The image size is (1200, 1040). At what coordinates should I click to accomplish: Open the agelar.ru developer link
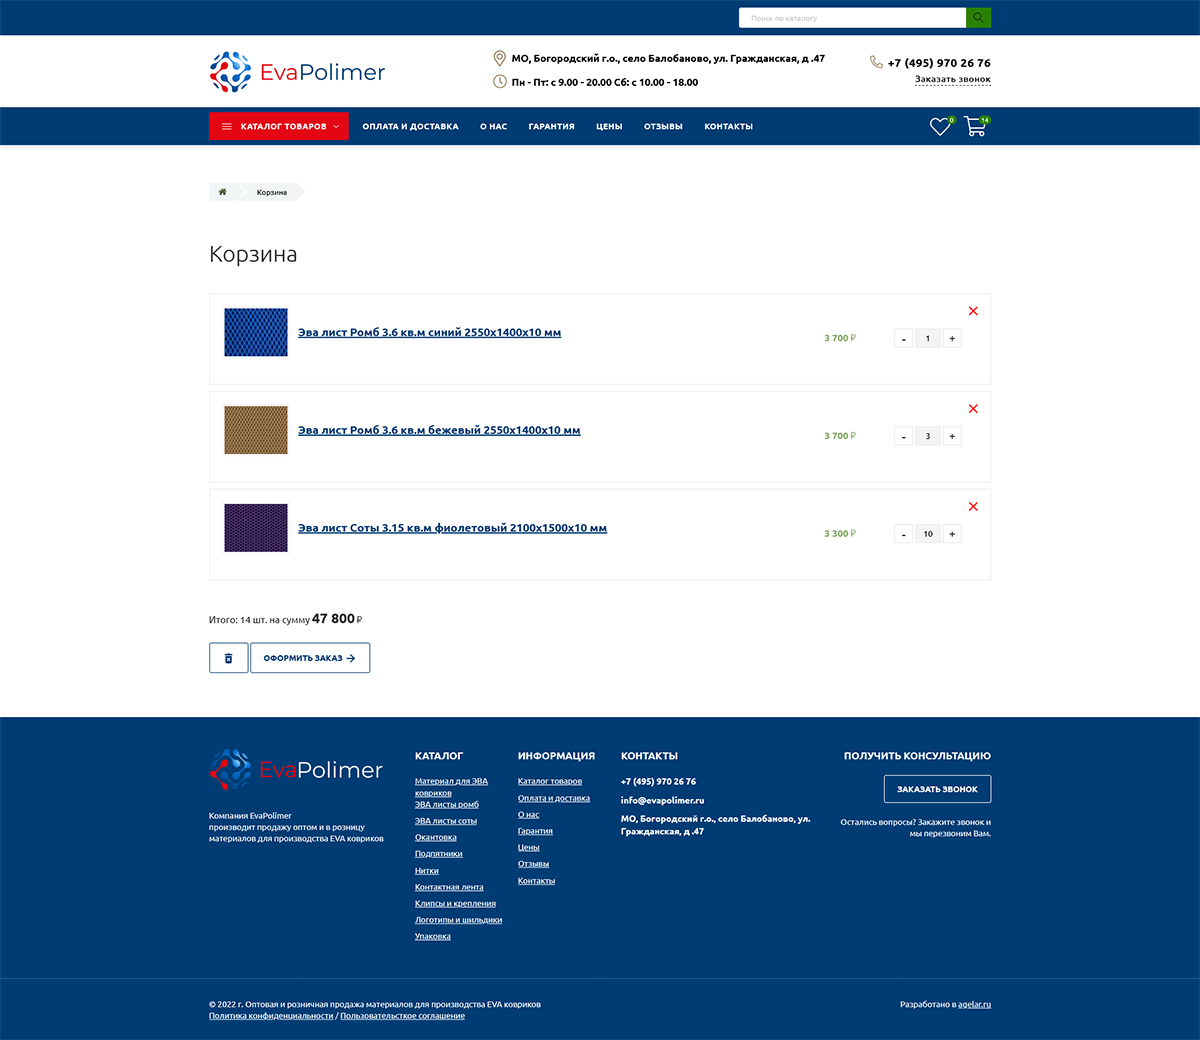click(x=974, y=1004)
